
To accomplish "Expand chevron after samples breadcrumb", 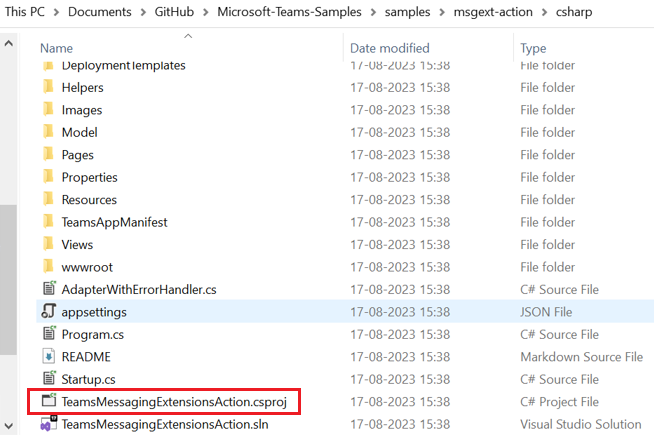I will (442, 13).
